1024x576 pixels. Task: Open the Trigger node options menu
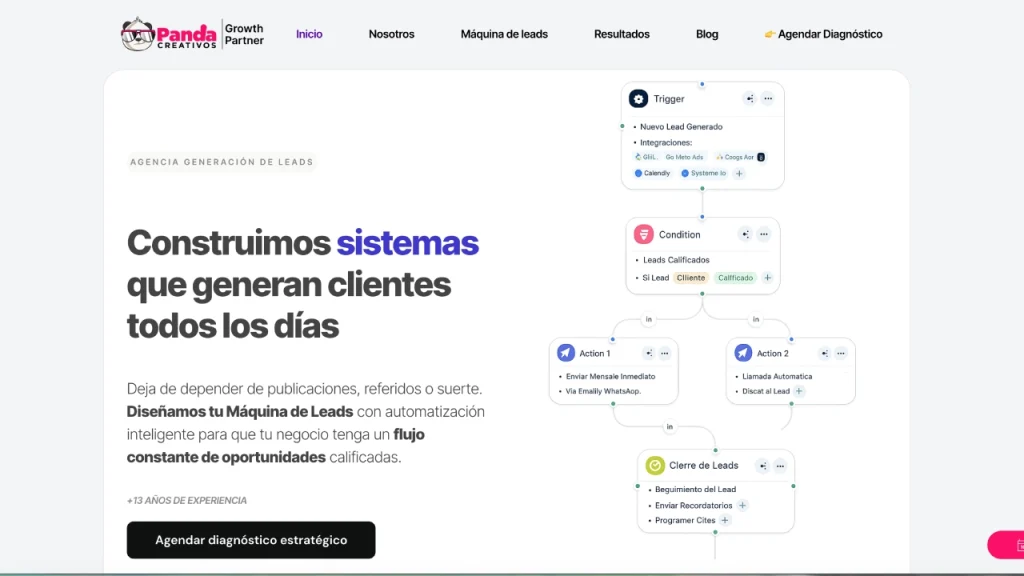tap(768, 98)
